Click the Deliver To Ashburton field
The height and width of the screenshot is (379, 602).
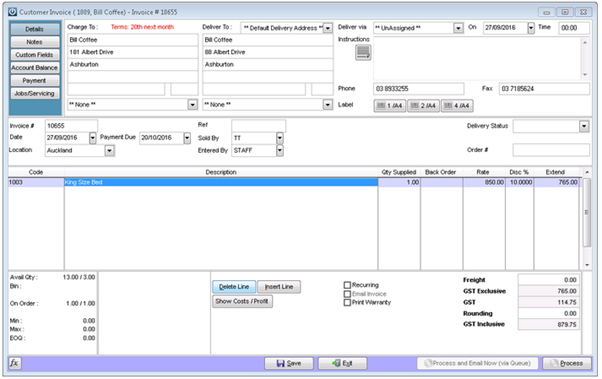(268, 65)
